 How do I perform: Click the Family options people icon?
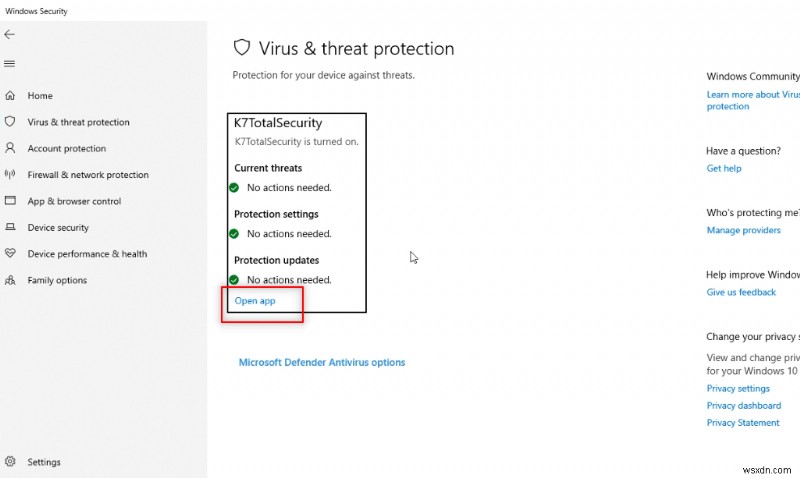10,281
